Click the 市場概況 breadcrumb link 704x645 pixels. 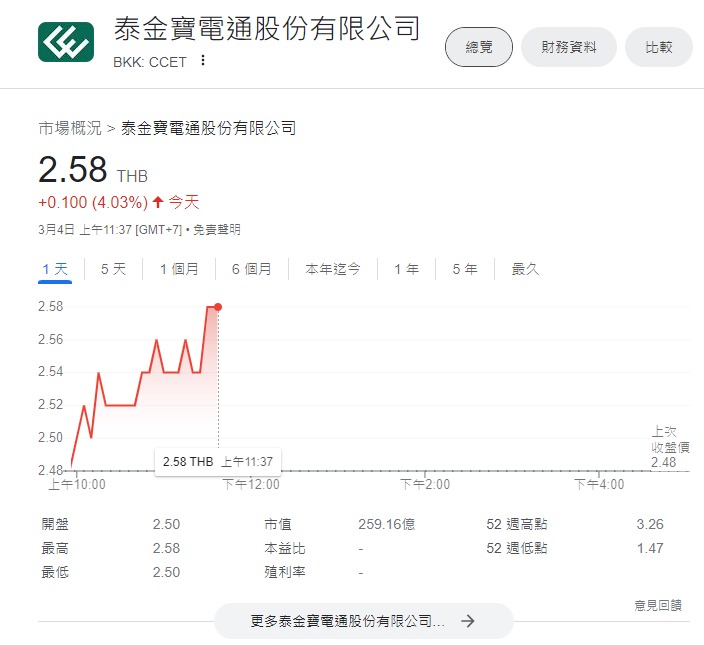70,128
